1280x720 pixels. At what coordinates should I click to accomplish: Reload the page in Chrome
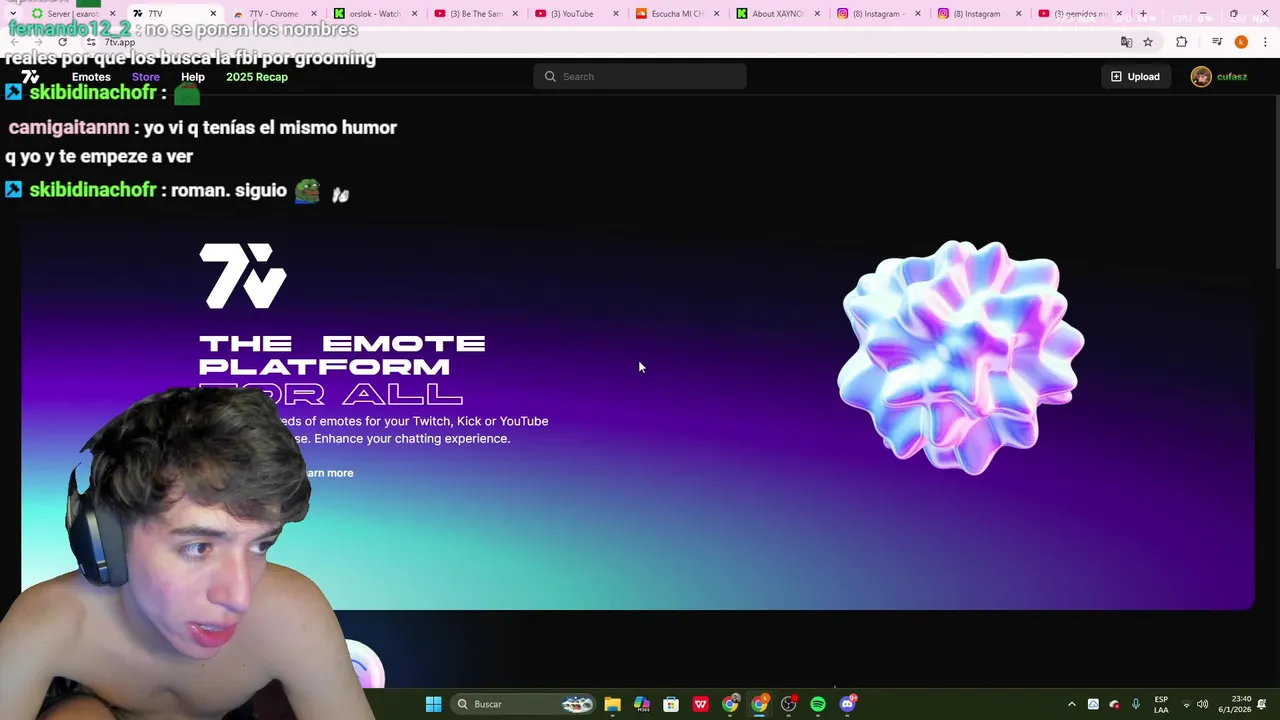(x=62, y=42)
